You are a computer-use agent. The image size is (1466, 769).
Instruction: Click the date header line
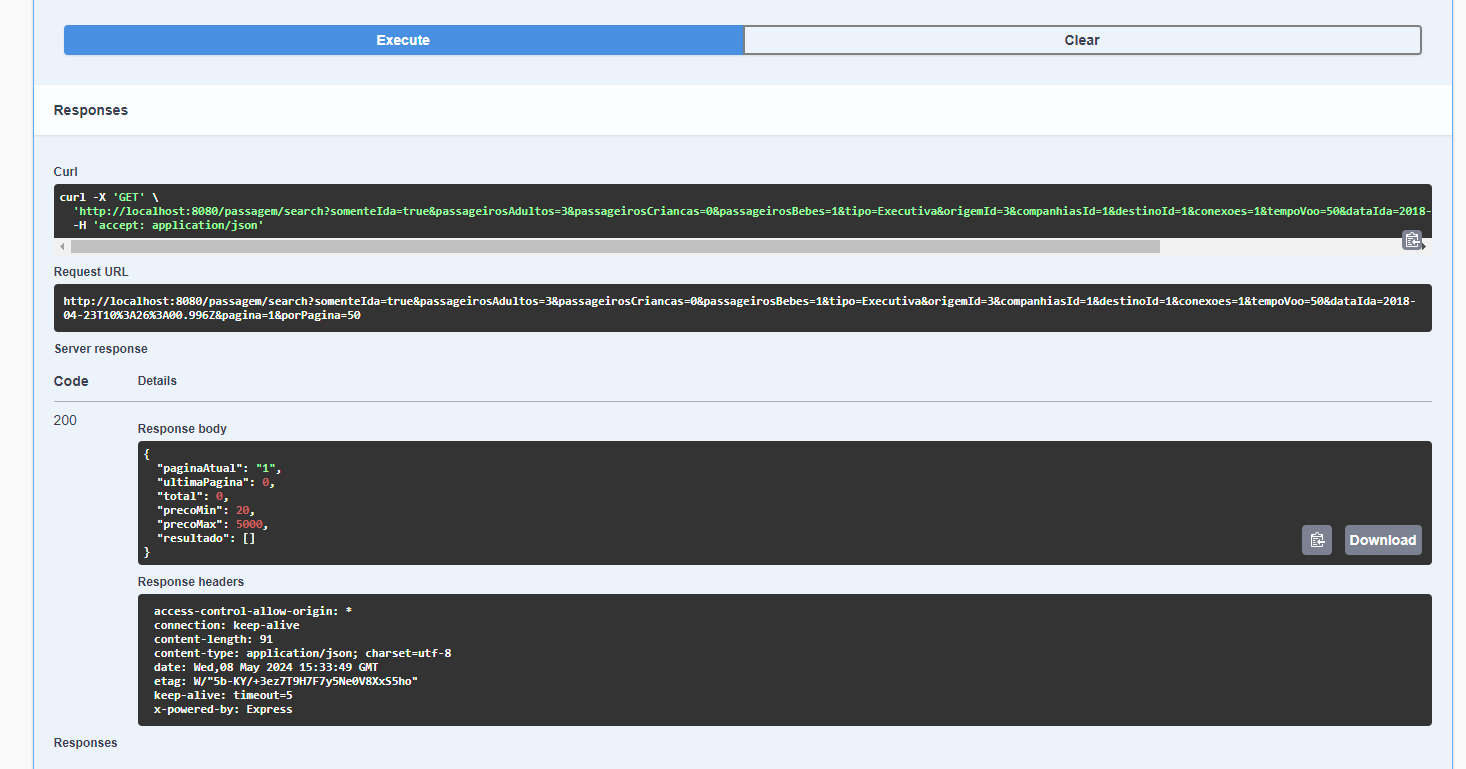266,667
